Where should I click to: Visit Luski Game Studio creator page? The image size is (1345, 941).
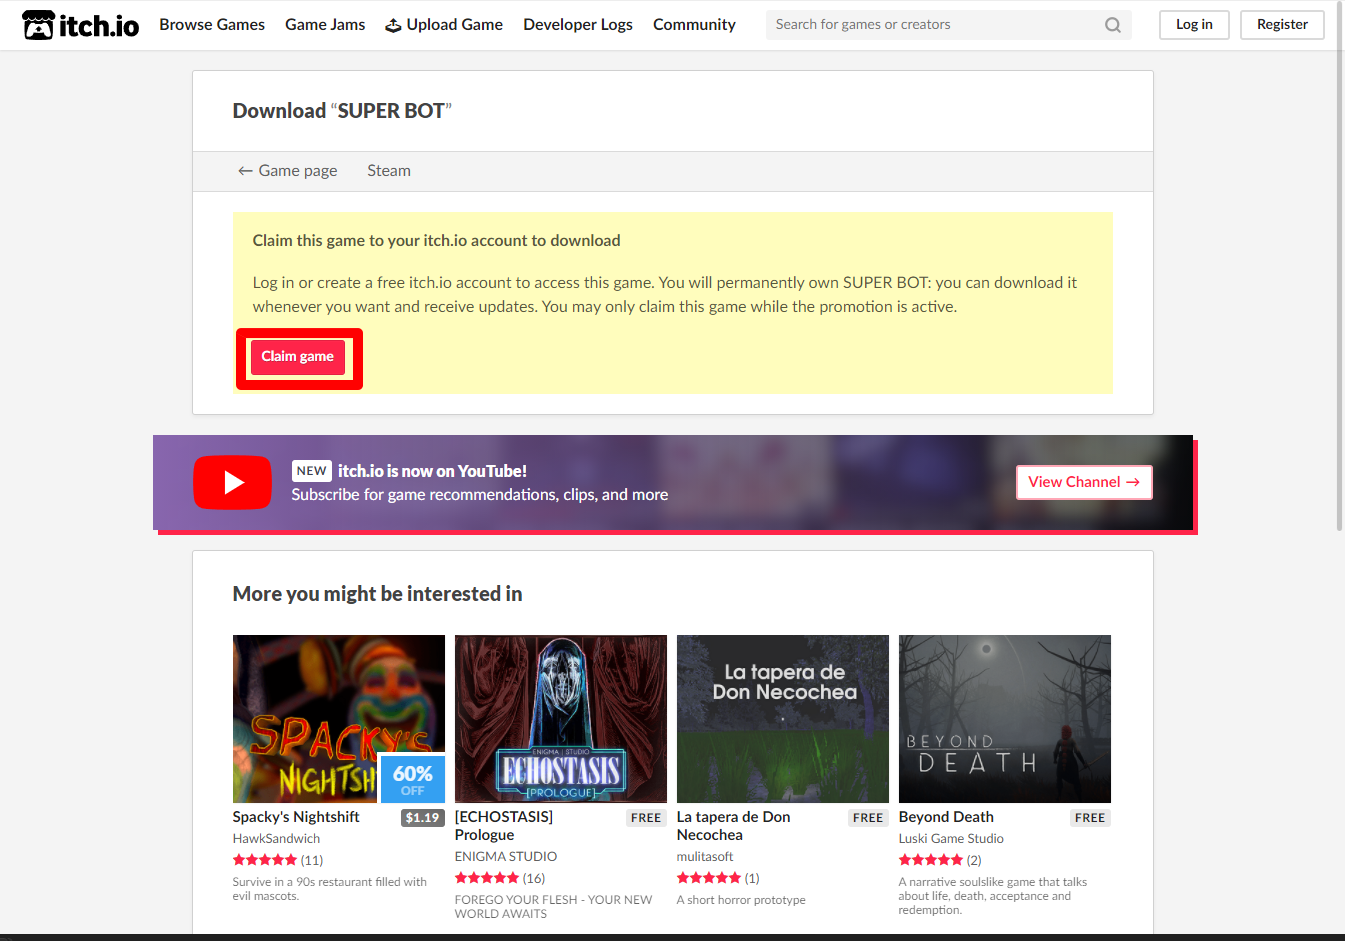point(951,839)
